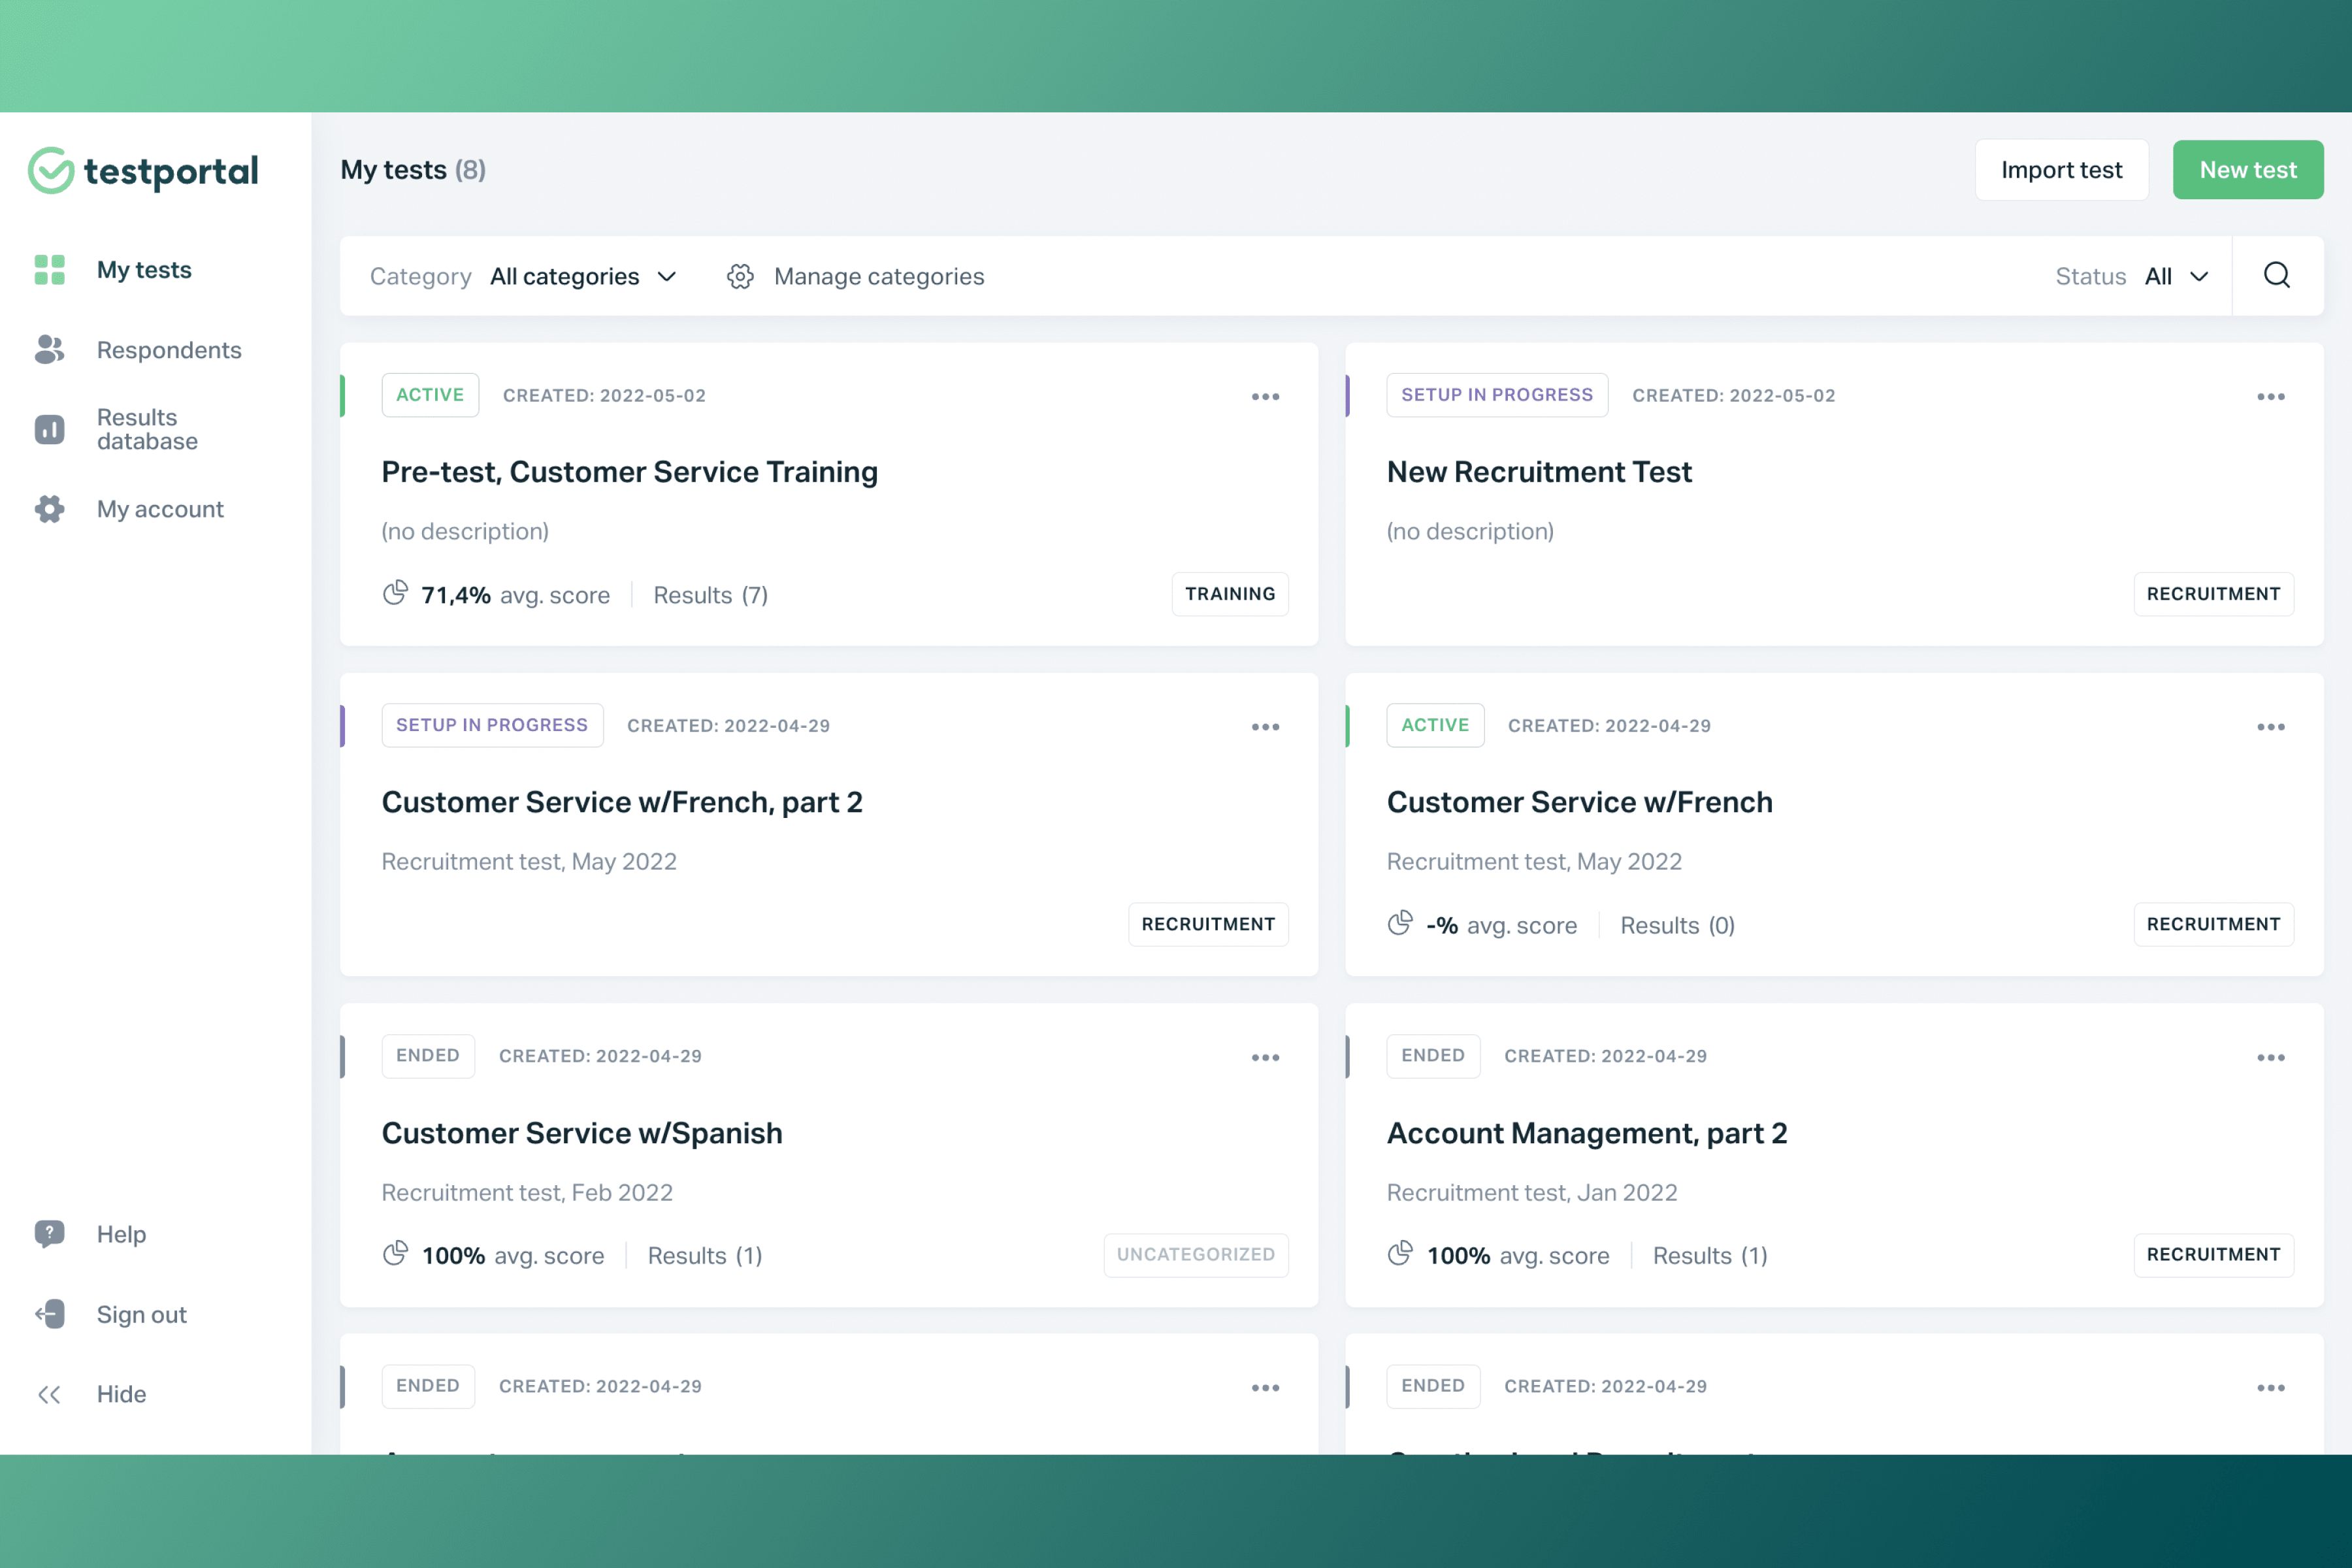Click the UNCATEGORIZED tag on Spanish test card
The image size is (2352, 1568).
click(x=1196, y=1255)
